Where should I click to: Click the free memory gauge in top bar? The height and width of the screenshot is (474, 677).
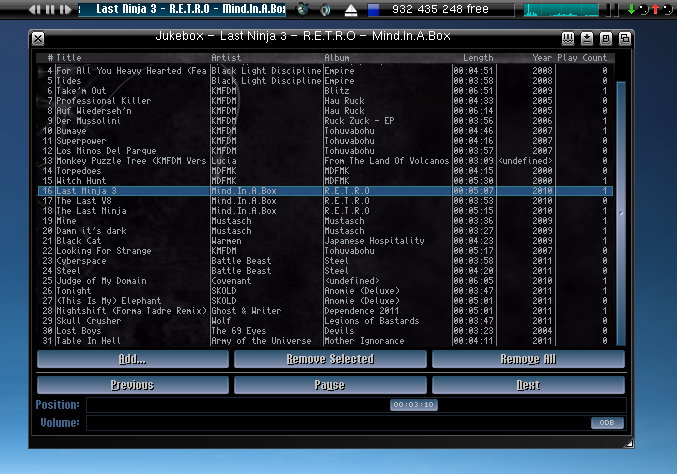(x=441, y=9)
